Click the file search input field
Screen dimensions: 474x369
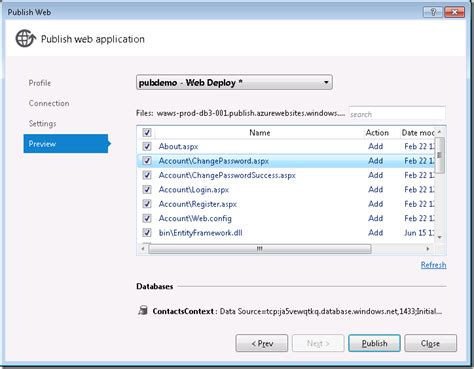coord(397,114)
